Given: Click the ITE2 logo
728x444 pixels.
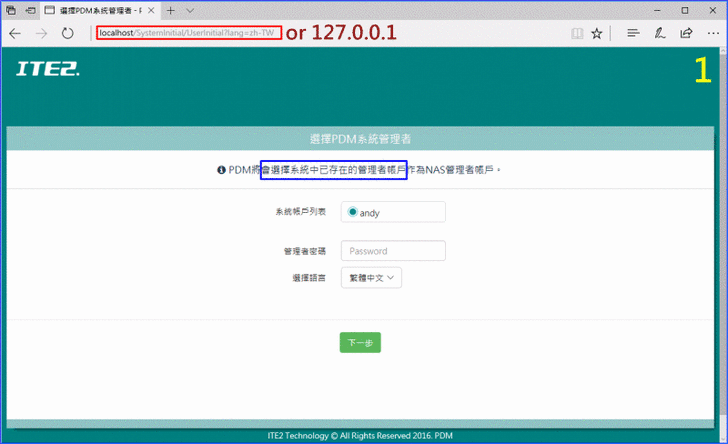Looking at the screenshot, I should click(x=48, y=69).
